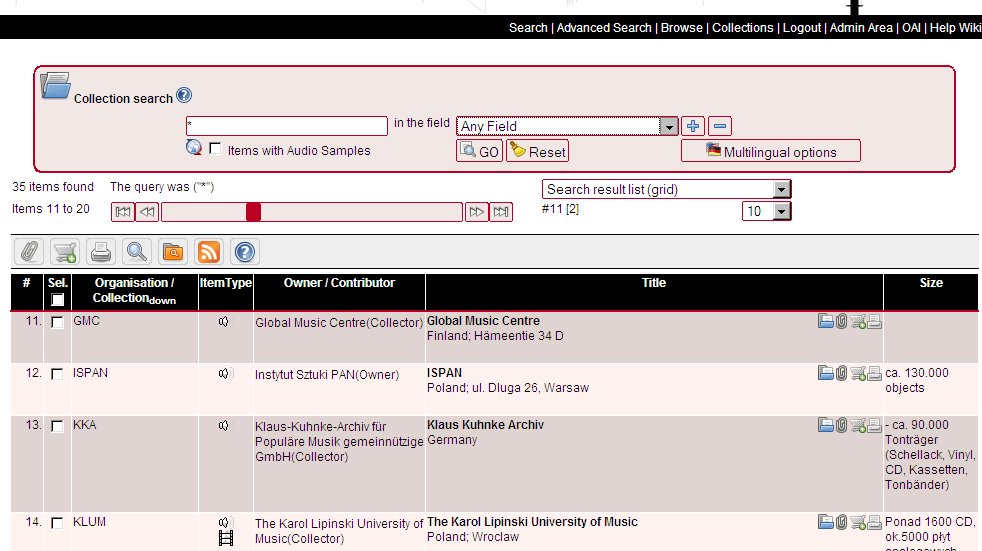
Task: Open the Collections menu item
Action: click(743, 28)
